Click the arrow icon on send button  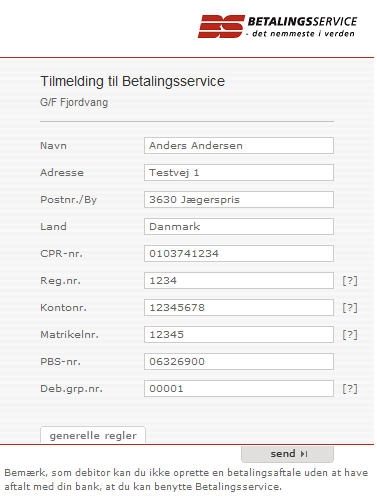304,454
